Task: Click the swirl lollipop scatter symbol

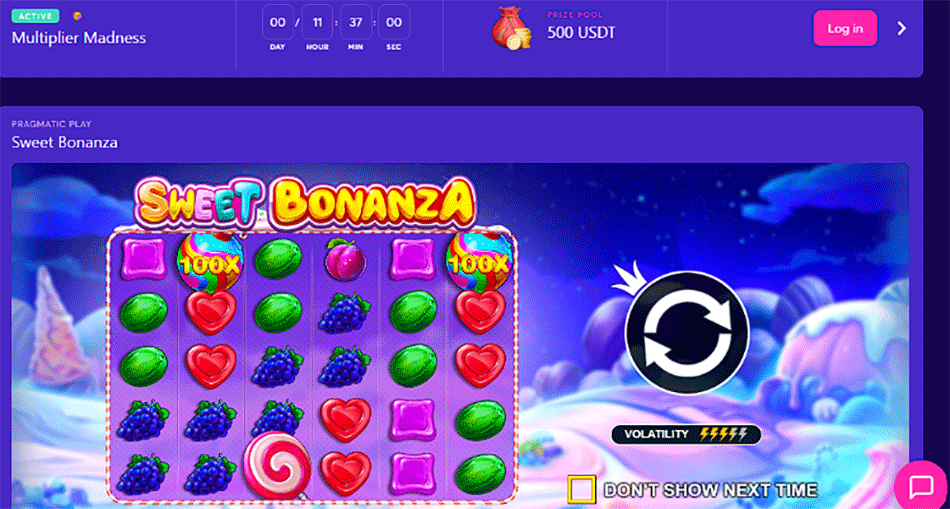Action: pyautogui.click(x=277, y=465)
